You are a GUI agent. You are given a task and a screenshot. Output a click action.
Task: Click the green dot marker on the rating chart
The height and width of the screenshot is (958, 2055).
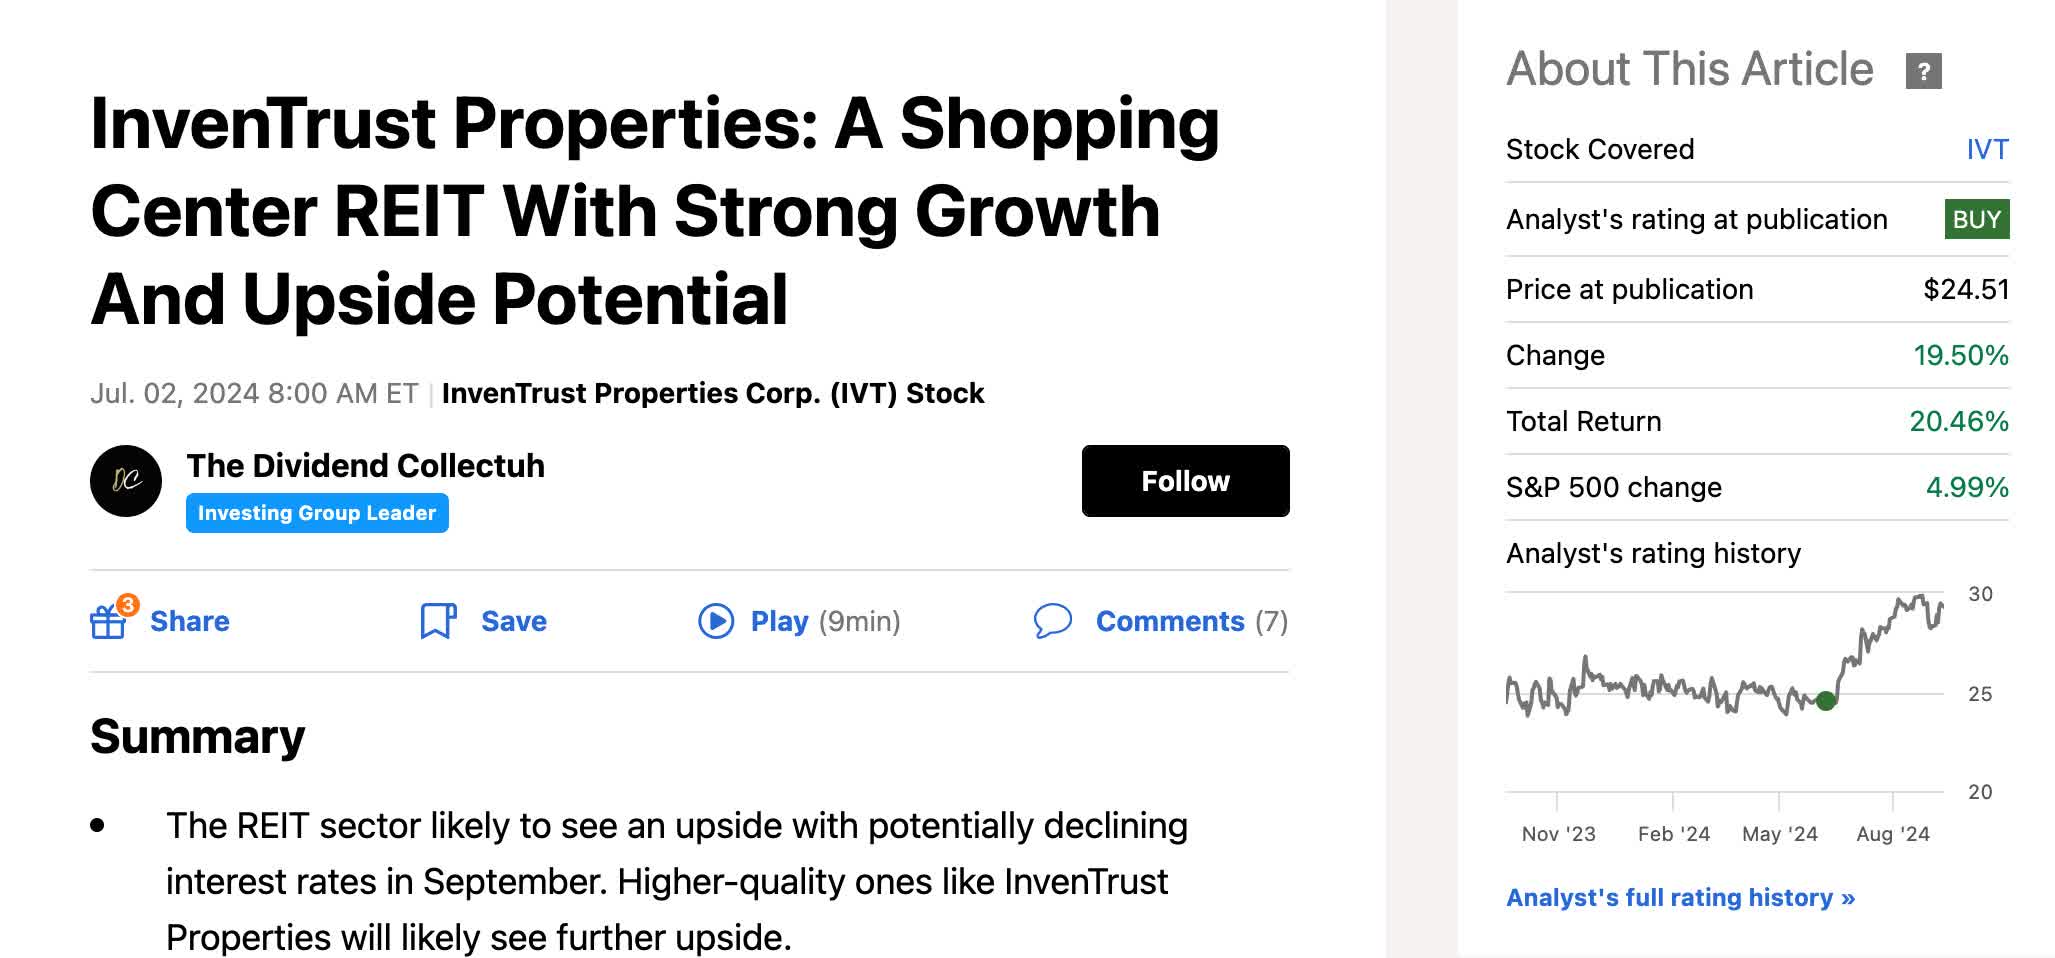click(x=1825, y=701)
